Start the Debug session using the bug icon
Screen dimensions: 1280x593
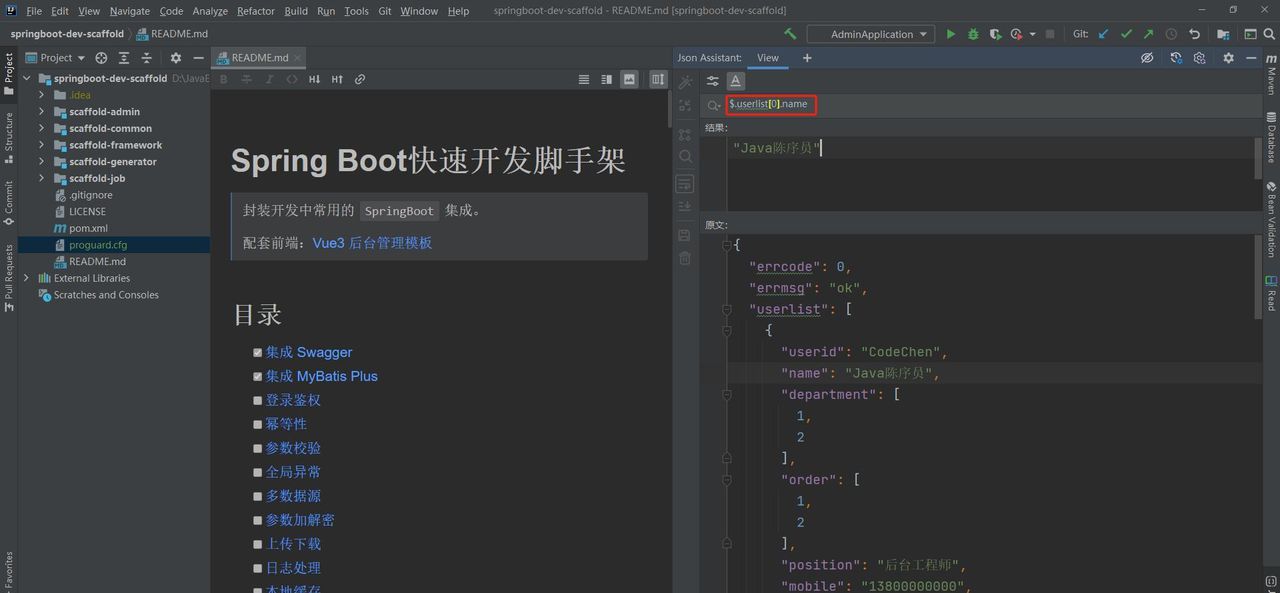[x=973, y=33]
